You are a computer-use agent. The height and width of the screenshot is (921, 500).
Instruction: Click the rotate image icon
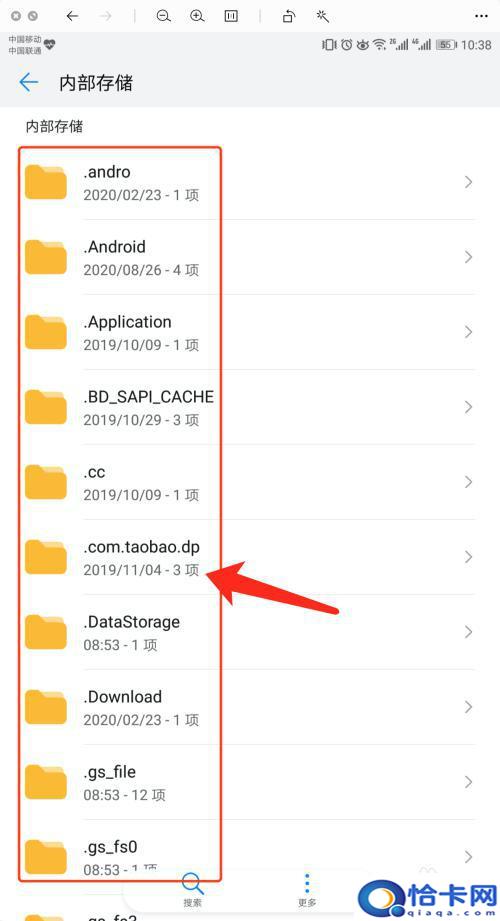288,16
